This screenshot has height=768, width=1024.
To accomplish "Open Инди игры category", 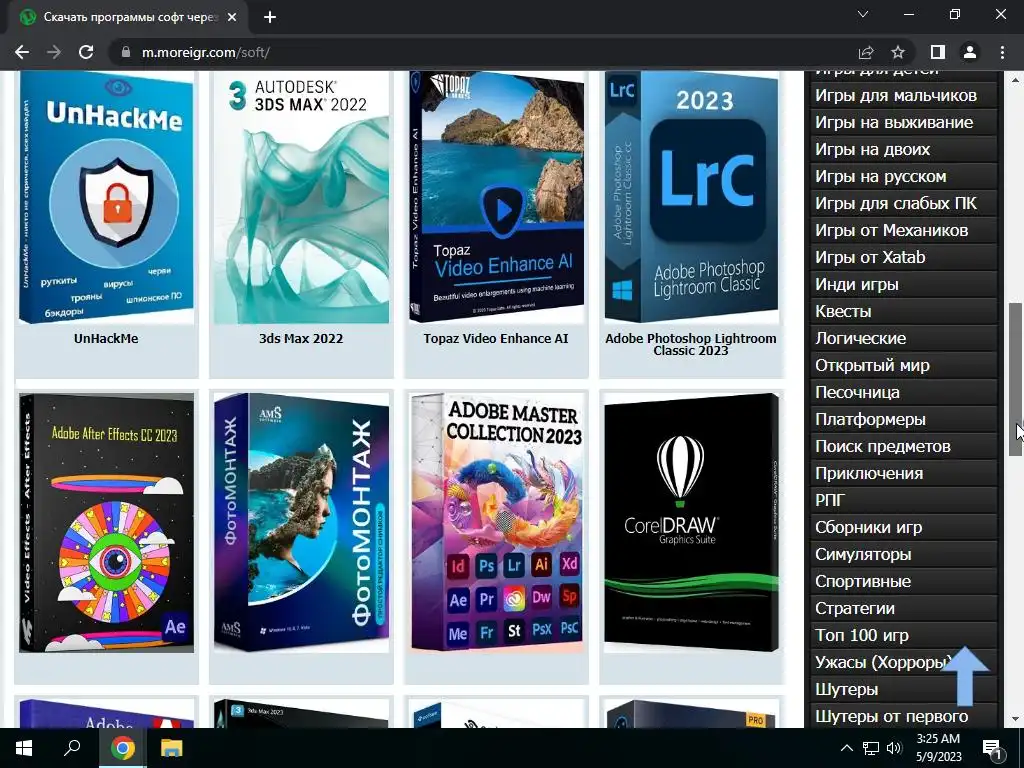I will [x=903, y=284].
